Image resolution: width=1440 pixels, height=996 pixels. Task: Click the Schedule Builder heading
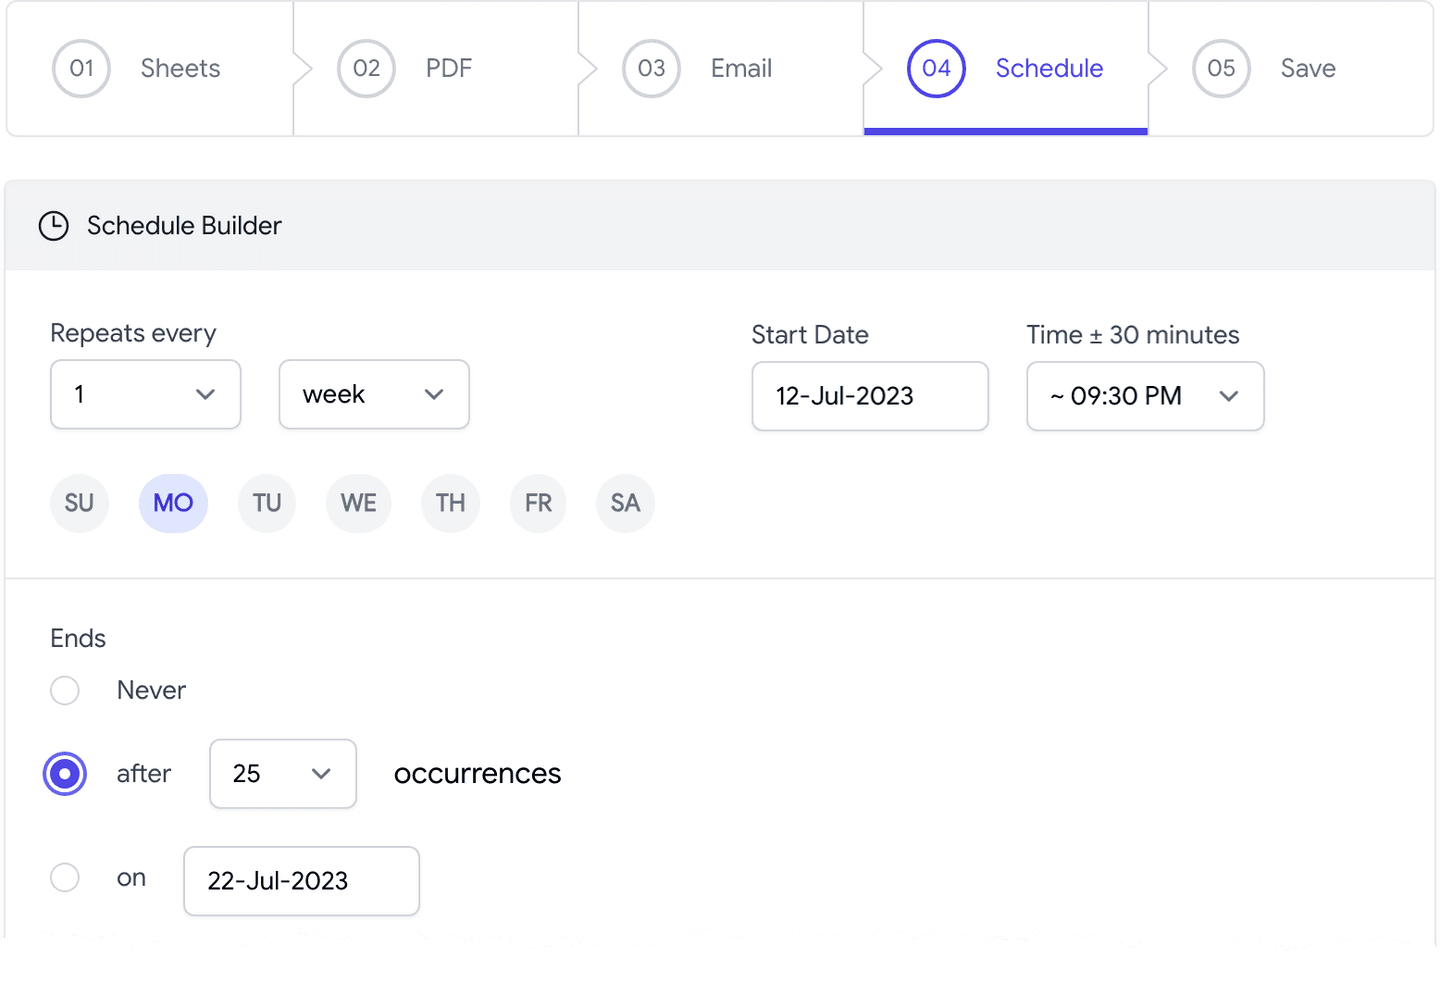coord(184,226)
